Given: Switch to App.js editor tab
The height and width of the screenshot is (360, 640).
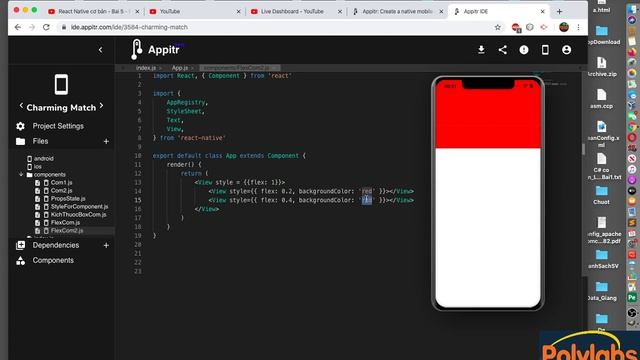Looking at the screenshot, I should (x=180, y=68).
